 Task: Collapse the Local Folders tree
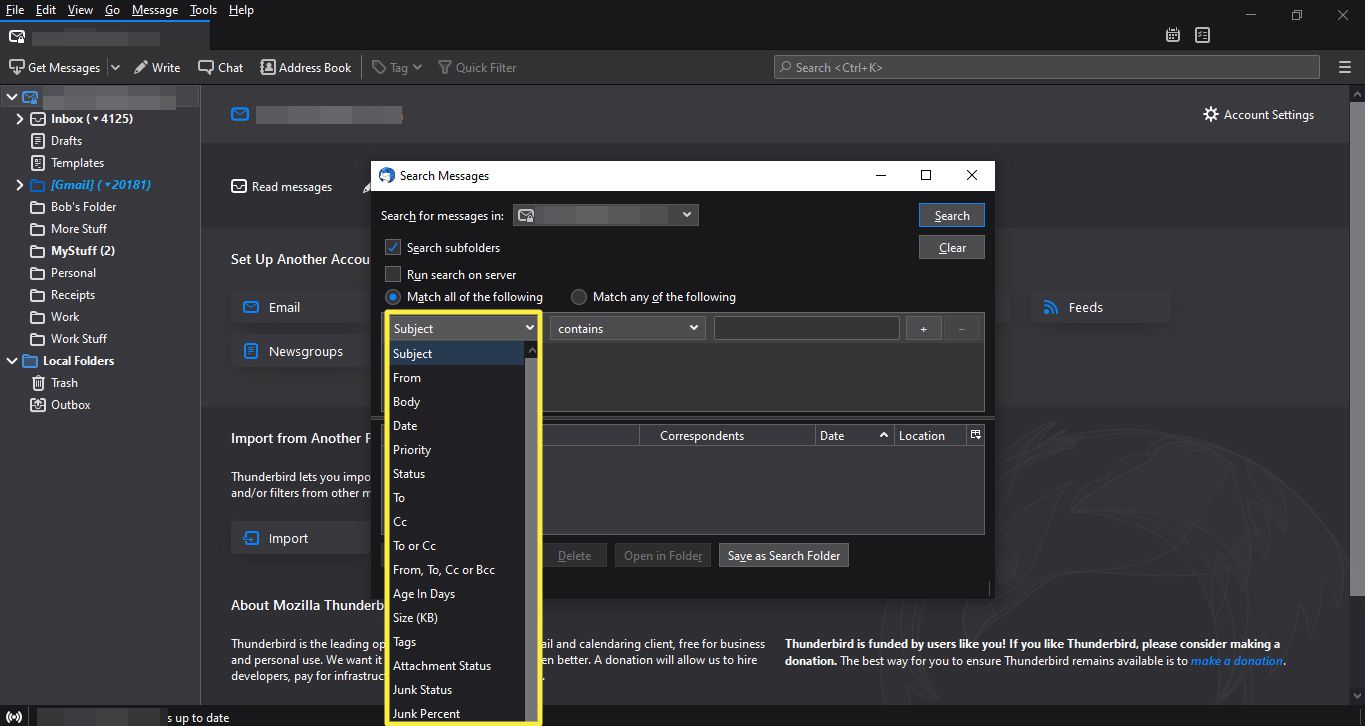[x=11, y=361]
